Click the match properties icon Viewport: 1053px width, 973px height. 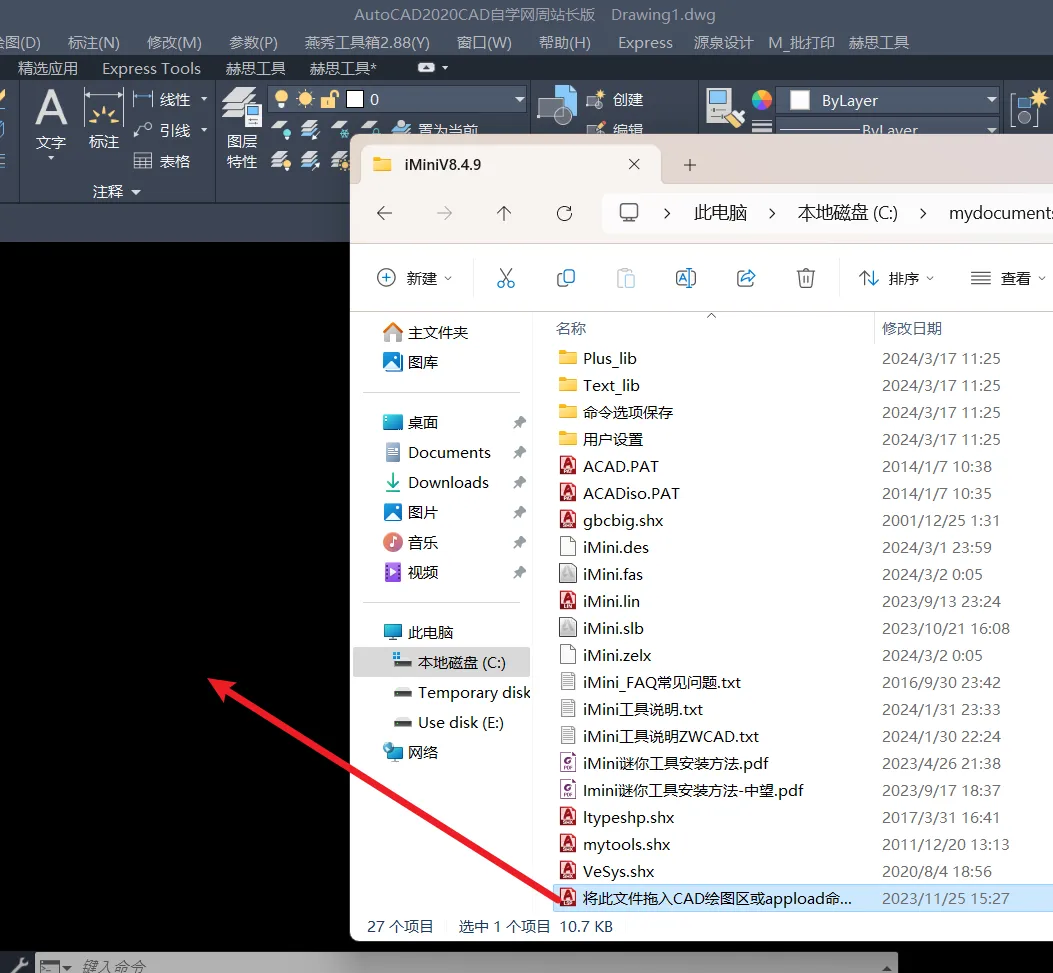point(724,106)
